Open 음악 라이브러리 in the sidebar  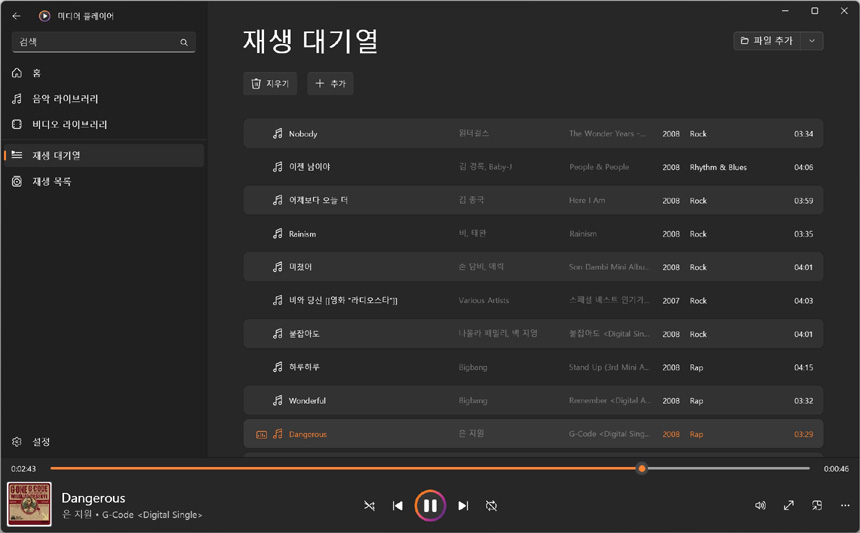point(65,99)
